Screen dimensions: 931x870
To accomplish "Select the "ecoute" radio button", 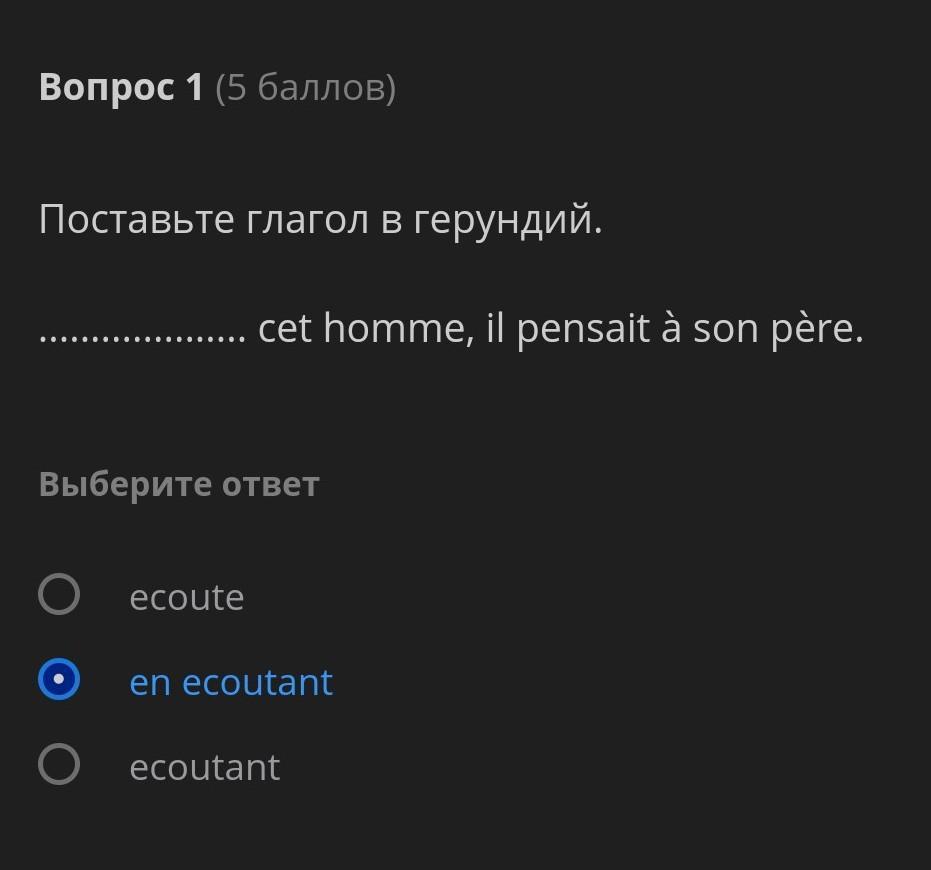I will pyautogui.click(x=59, y=594).
